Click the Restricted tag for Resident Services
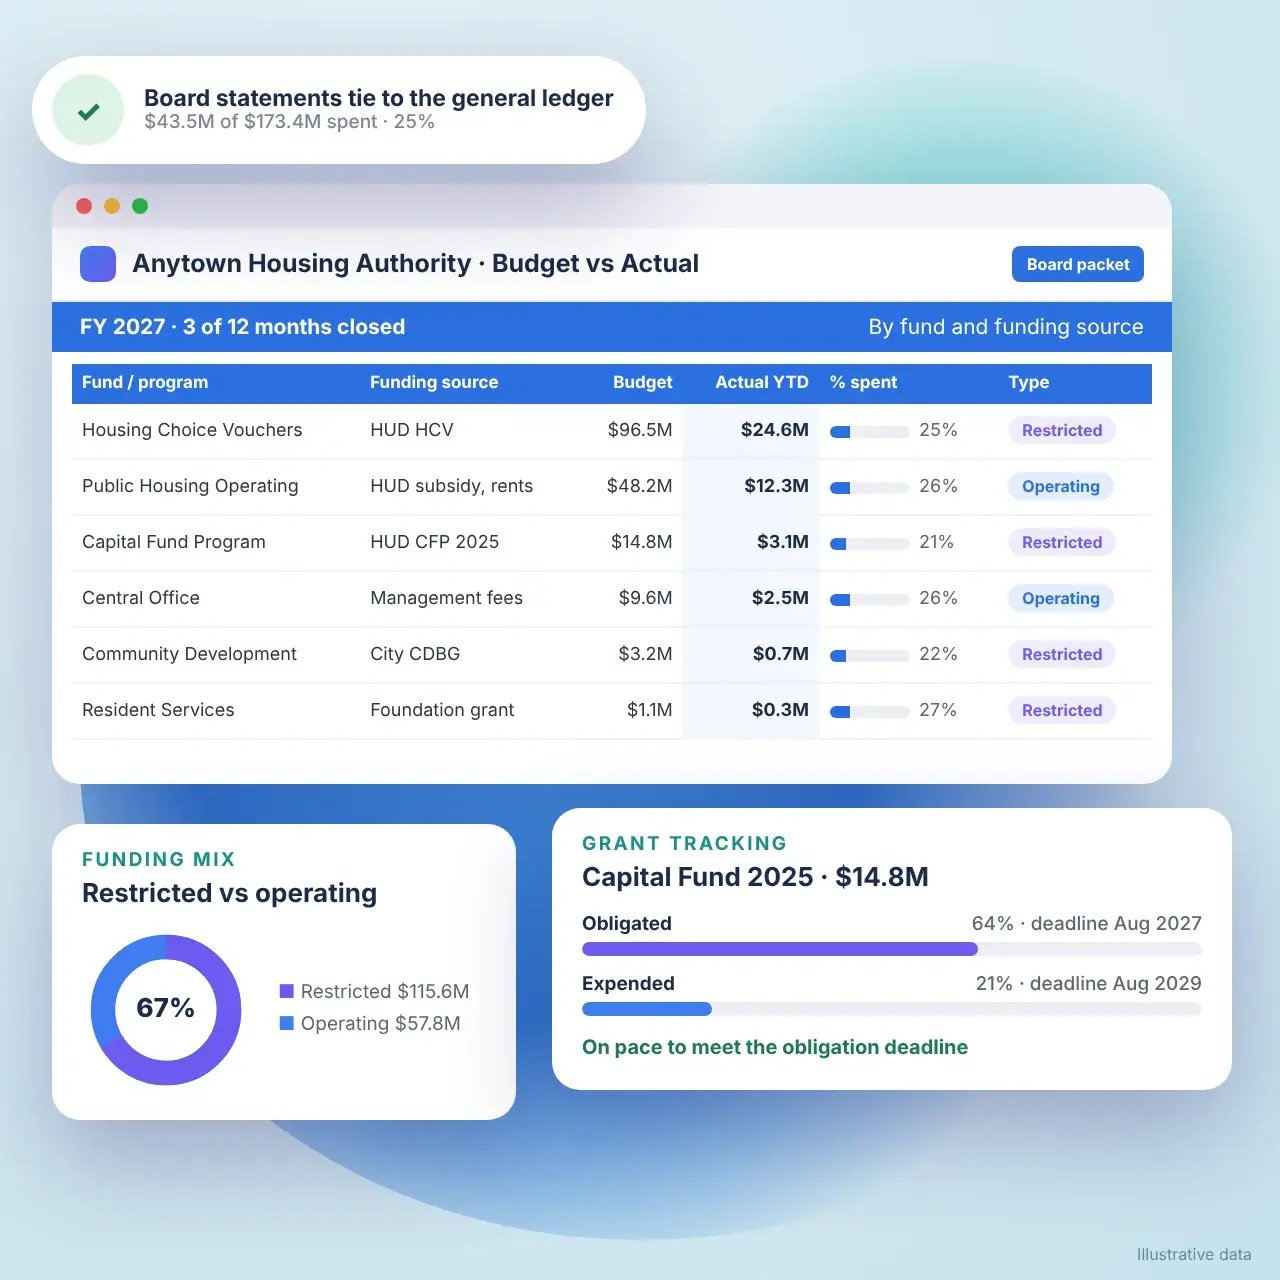 pos(1062,710)
